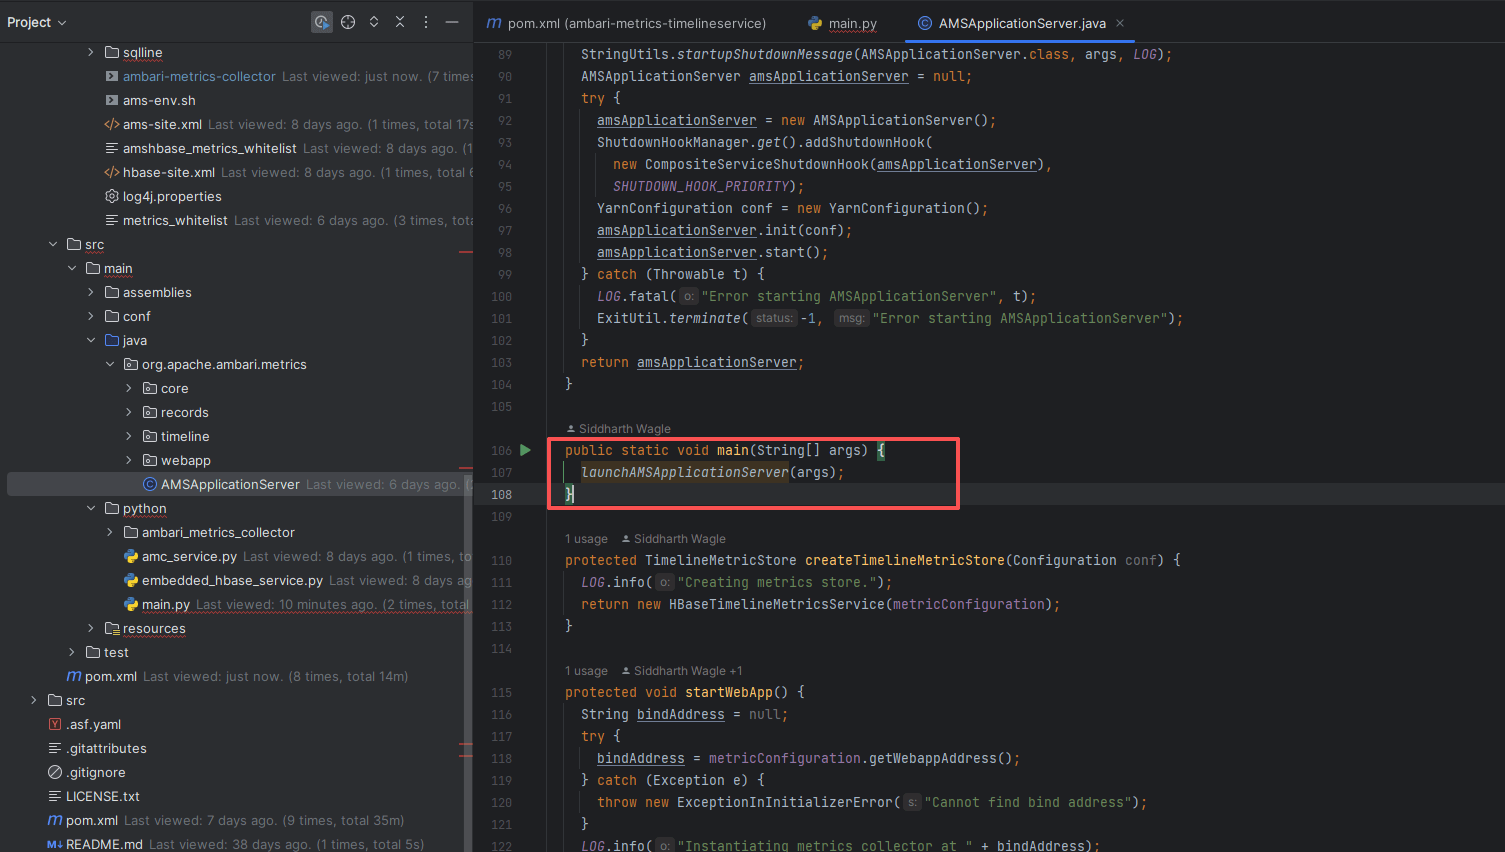Open the Project view dropdown
The width and height of the screenshot is (1505, 852).
36,22
